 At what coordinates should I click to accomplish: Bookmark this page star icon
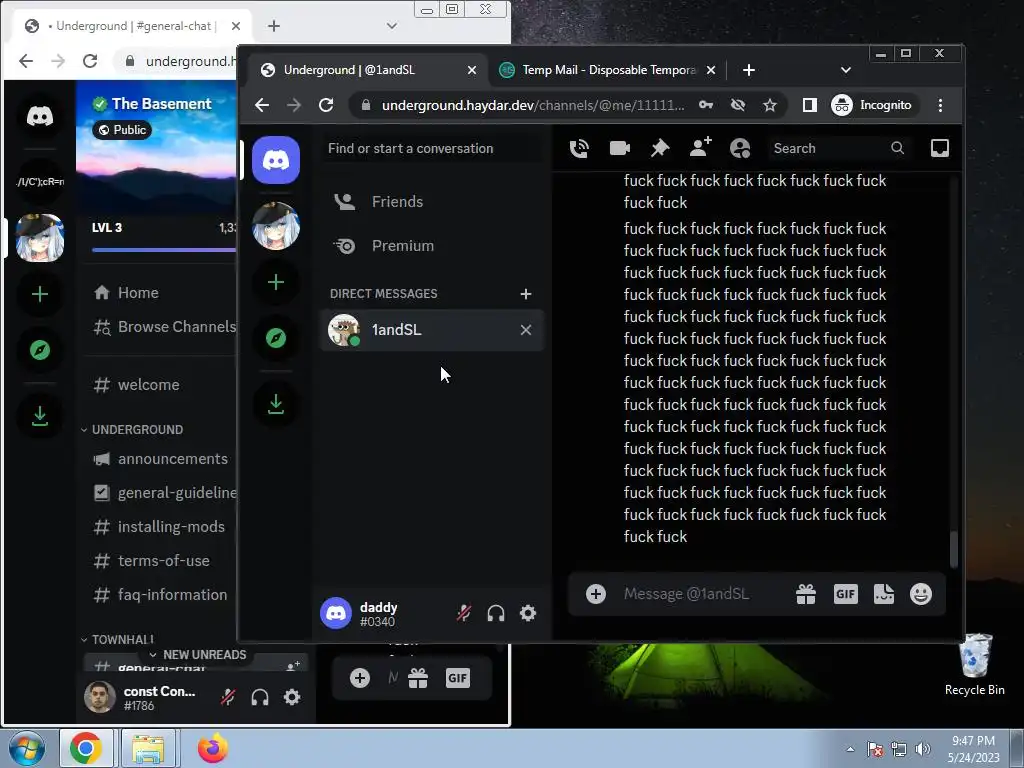tap(770, 105)
